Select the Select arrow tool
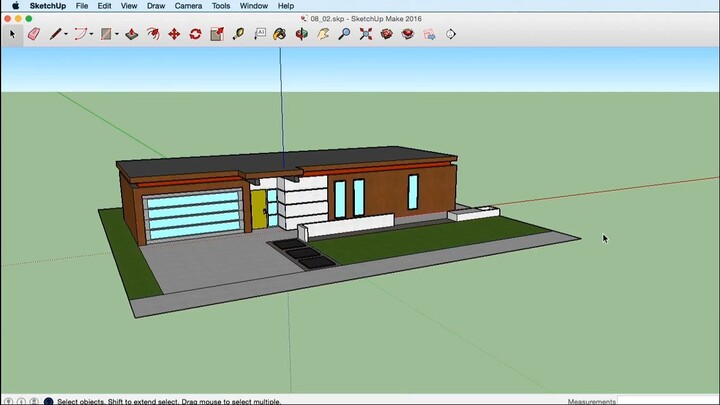The height and width of the screenshot is (405, 720). coord(13,34)
